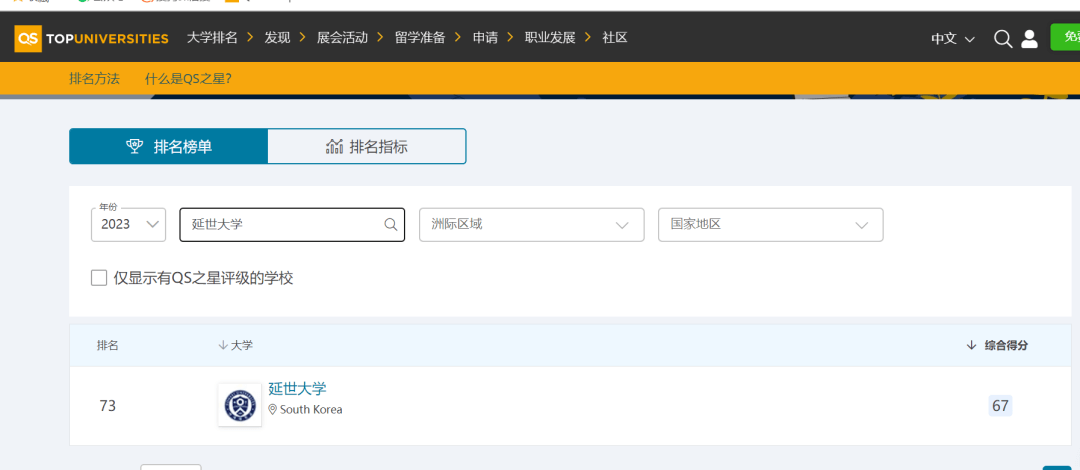Click the search magnifier inside university field
The image size is (1080, 470).
[391, 224]
